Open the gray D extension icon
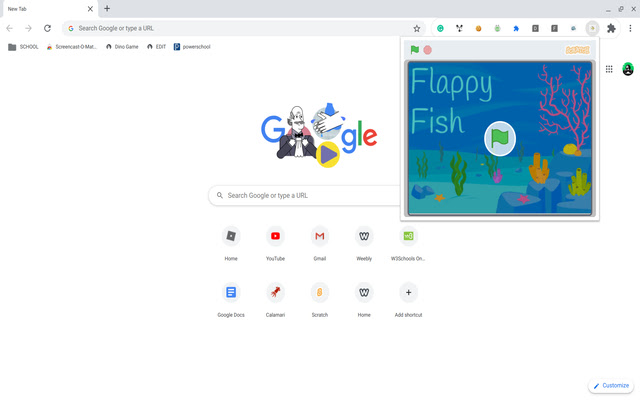This screenshot has width=640, height=400. (x=535, y=29)
